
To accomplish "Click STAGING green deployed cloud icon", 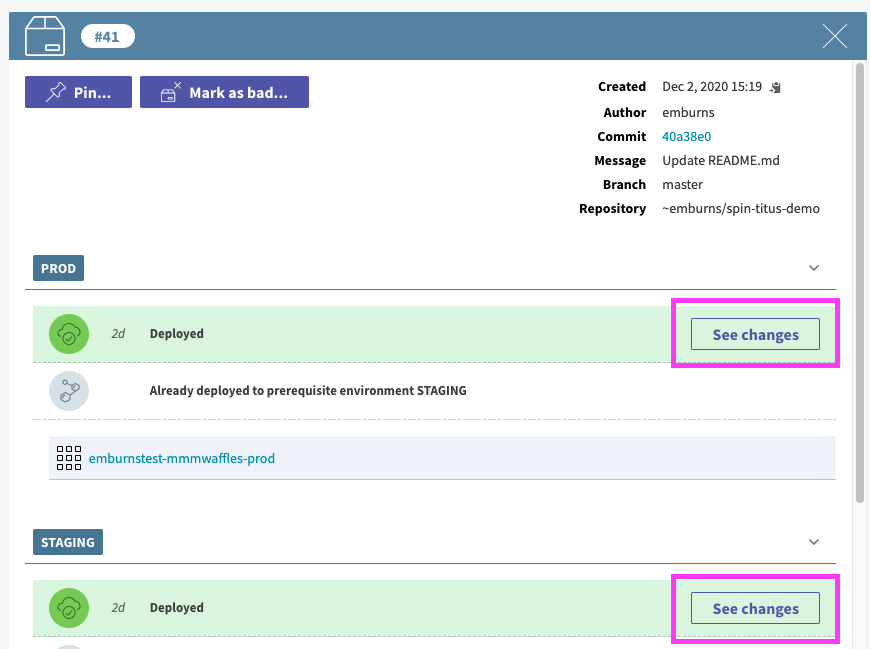I will click(x=69, y=608).
